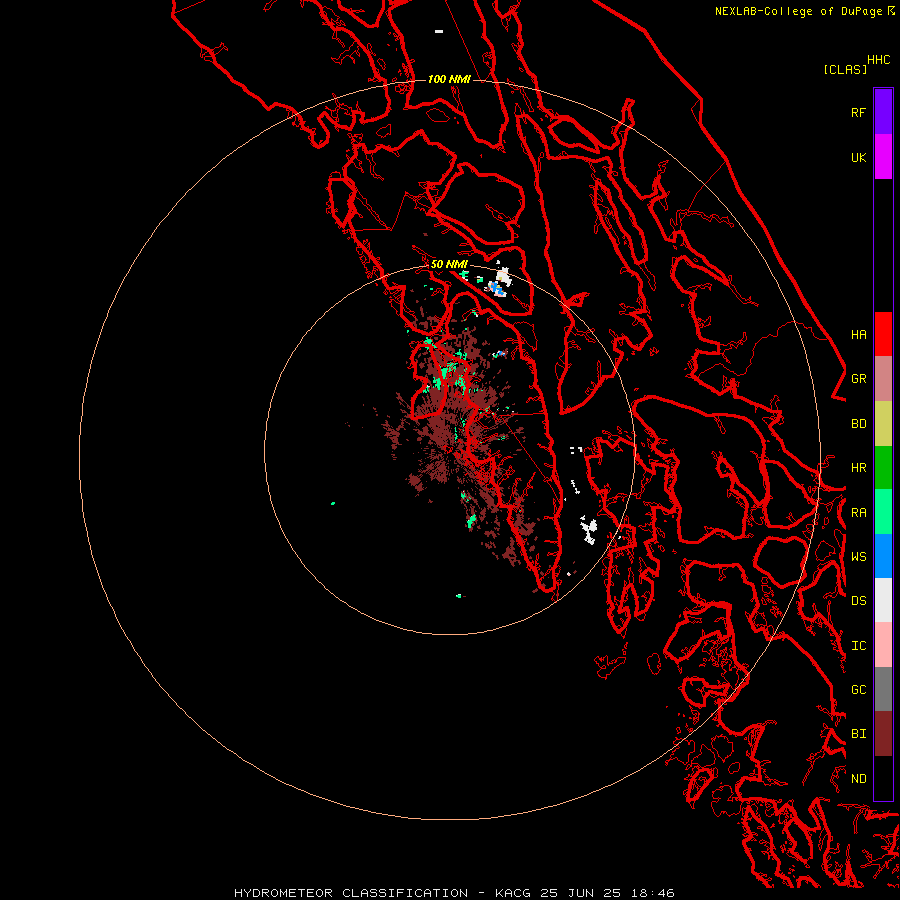Click the 'DS' legend label
900x900 pixels.
click(x=858, y=601)
